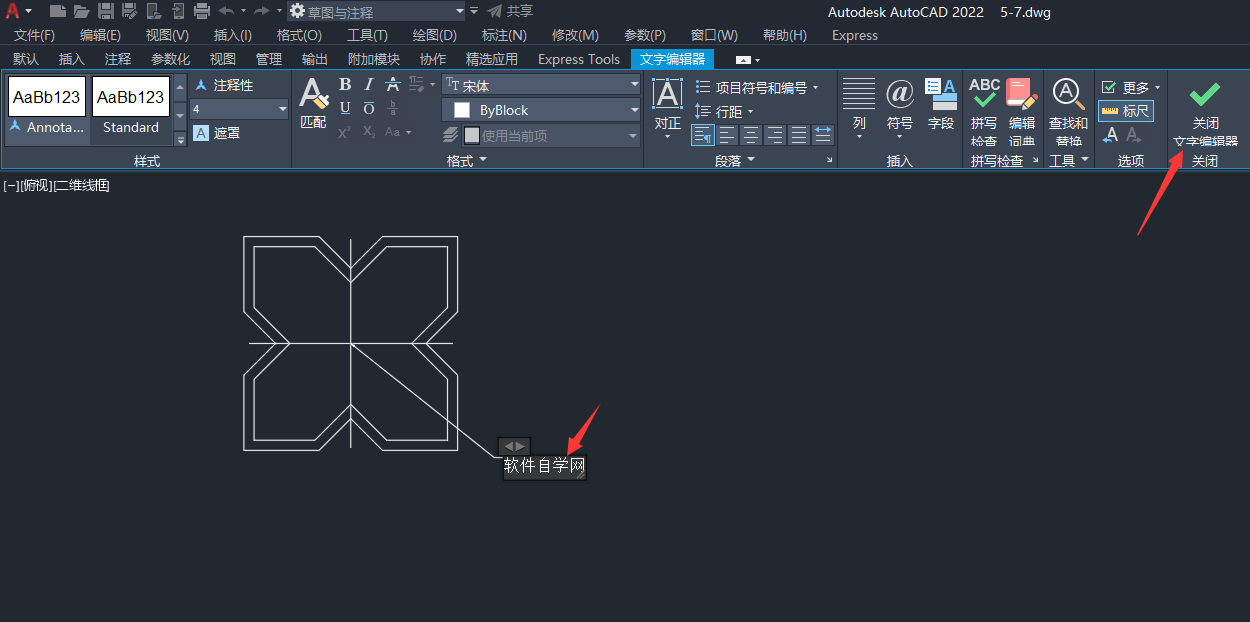The image size is (1250, 622).
Task: Expand text style gallery list
Action: point(180,139)
